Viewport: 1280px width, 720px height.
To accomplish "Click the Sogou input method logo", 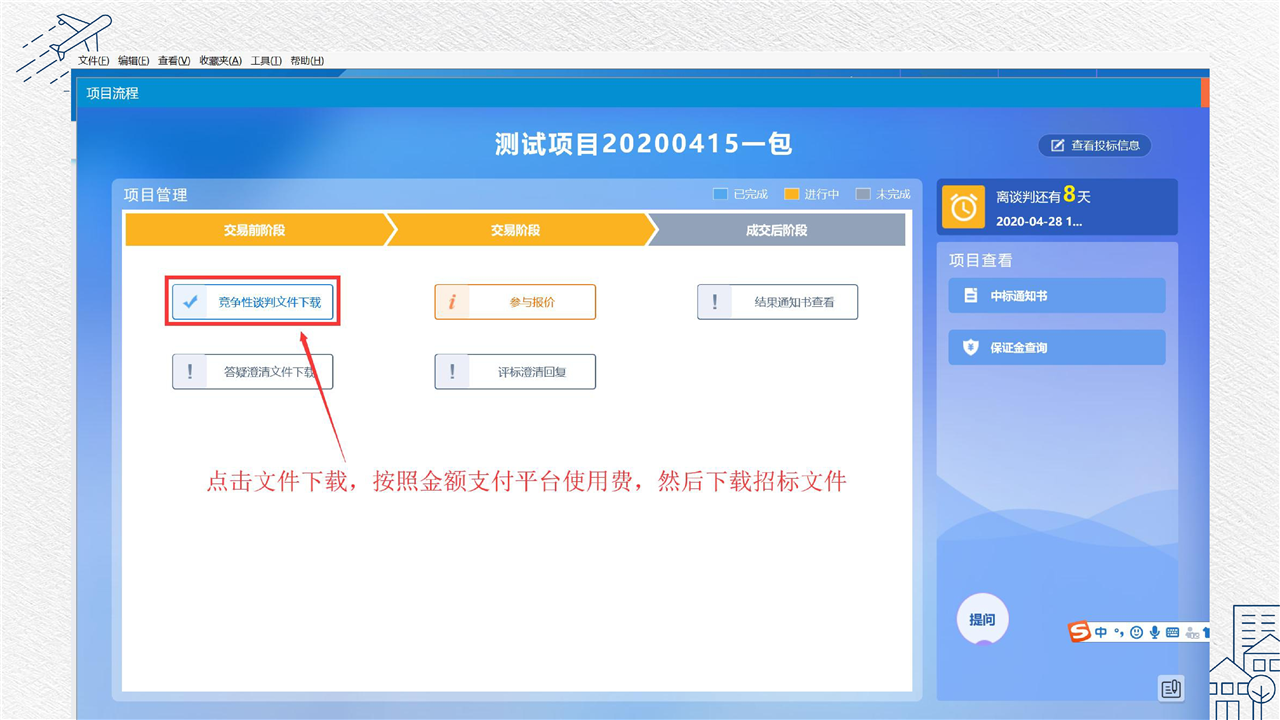I will [x=1079, y=632].
